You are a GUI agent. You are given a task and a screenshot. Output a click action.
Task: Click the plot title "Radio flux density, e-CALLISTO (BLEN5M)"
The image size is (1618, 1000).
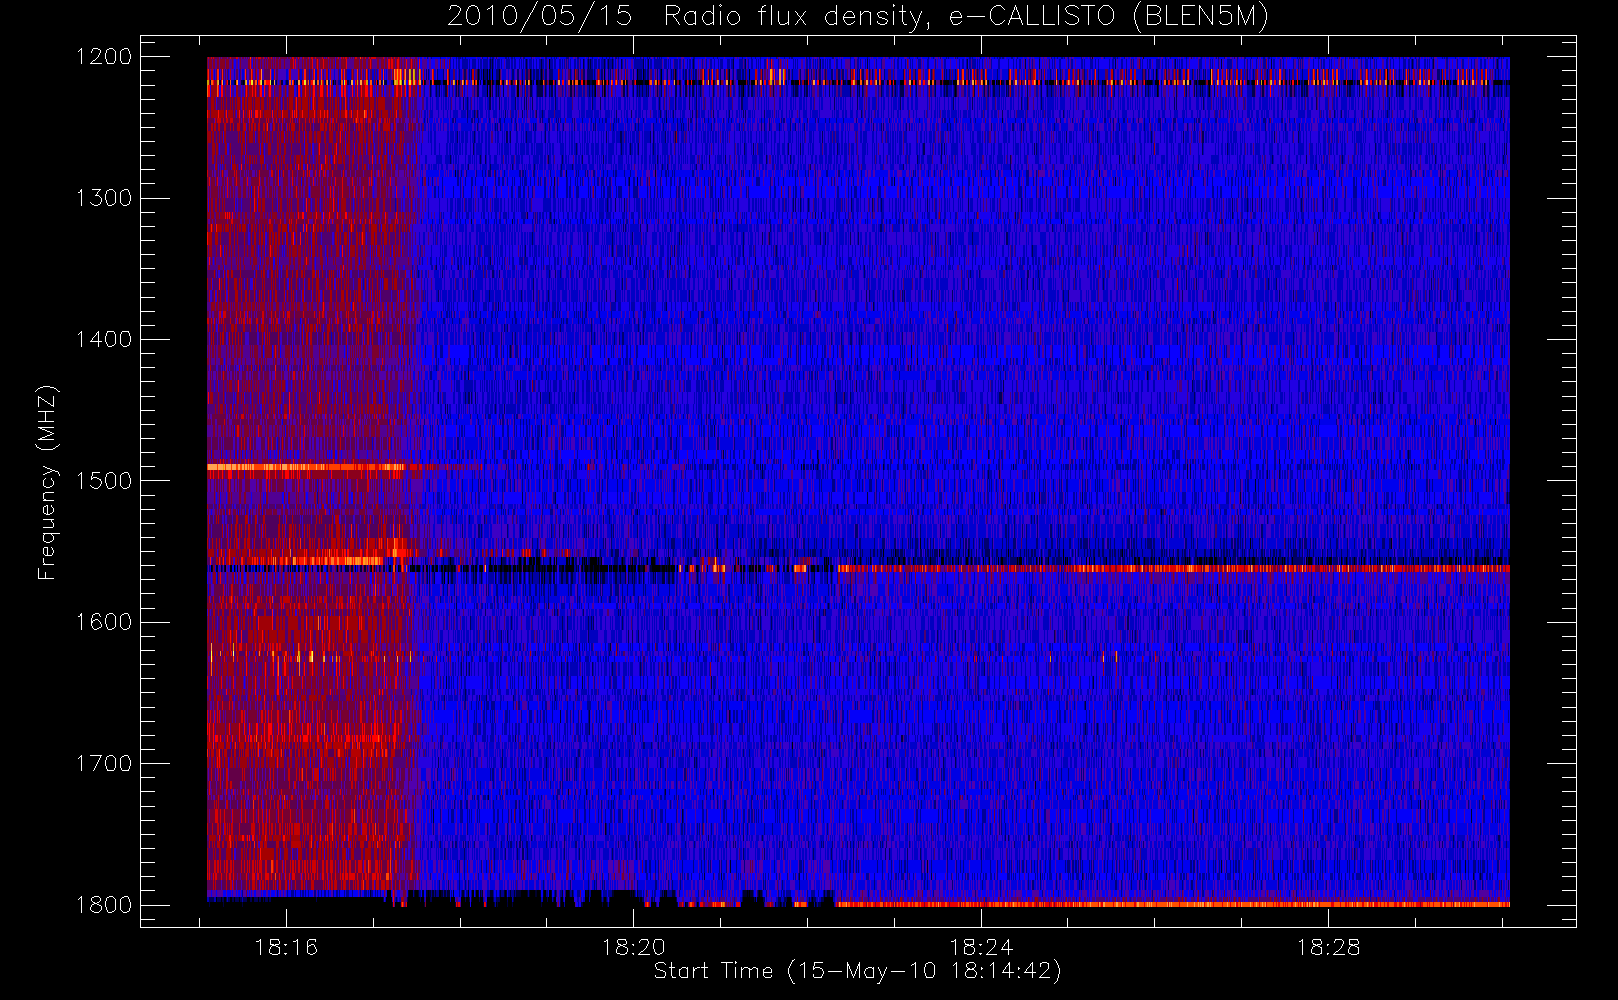pos(966,17)
